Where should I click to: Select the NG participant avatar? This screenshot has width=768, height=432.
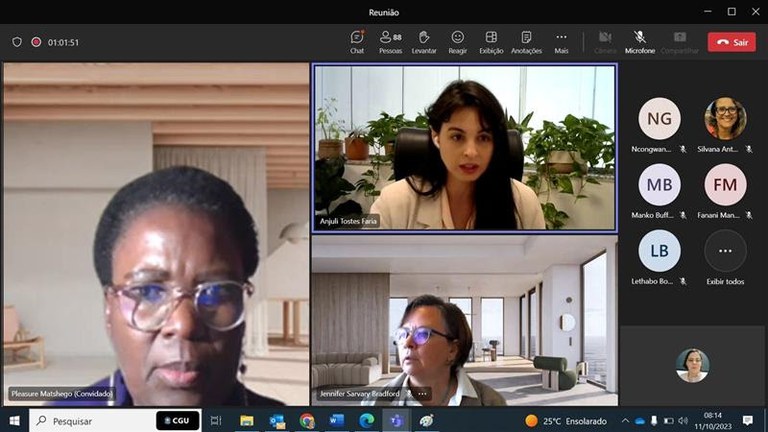click(659, 119)
